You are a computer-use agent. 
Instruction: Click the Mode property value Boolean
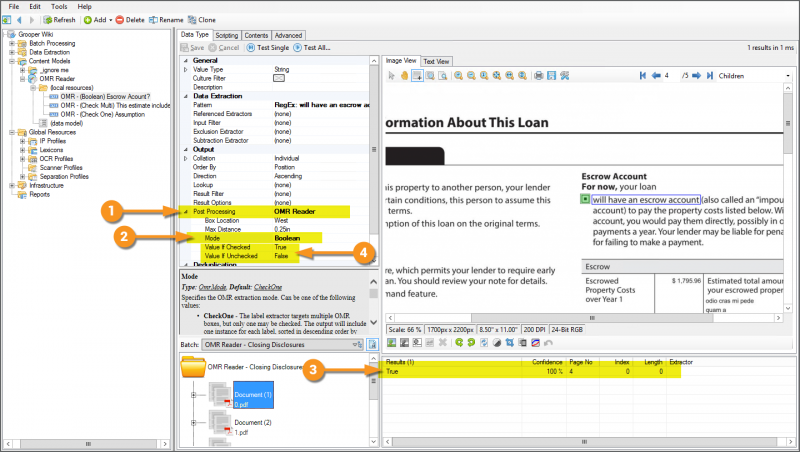tap(287, 238)
